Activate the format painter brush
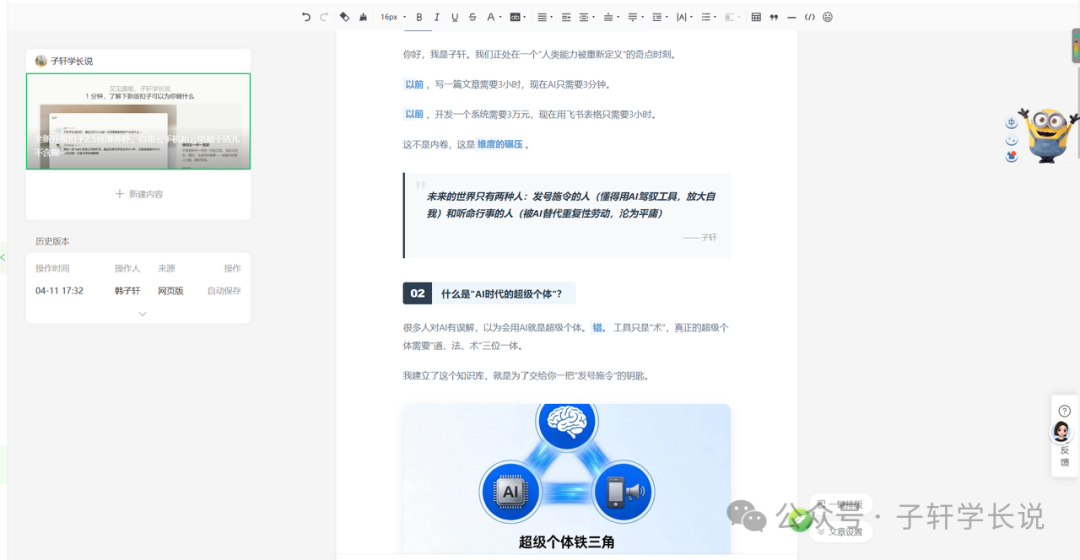The height and width of the screenshot is (560, 1080). [363, 17]
